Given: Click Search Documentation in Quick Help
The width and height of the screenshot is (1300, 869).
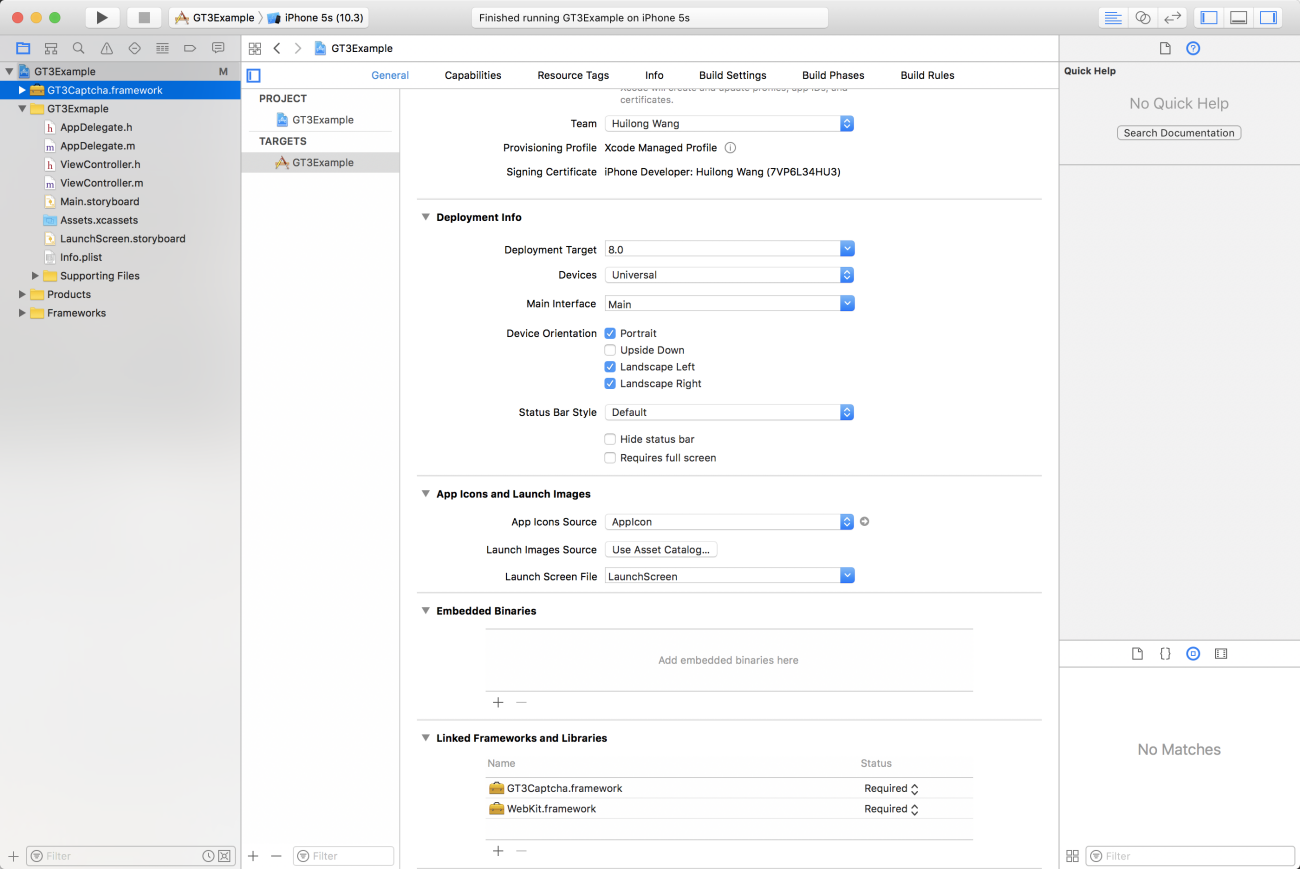Looking at the screenshot, I should 1178,132.
